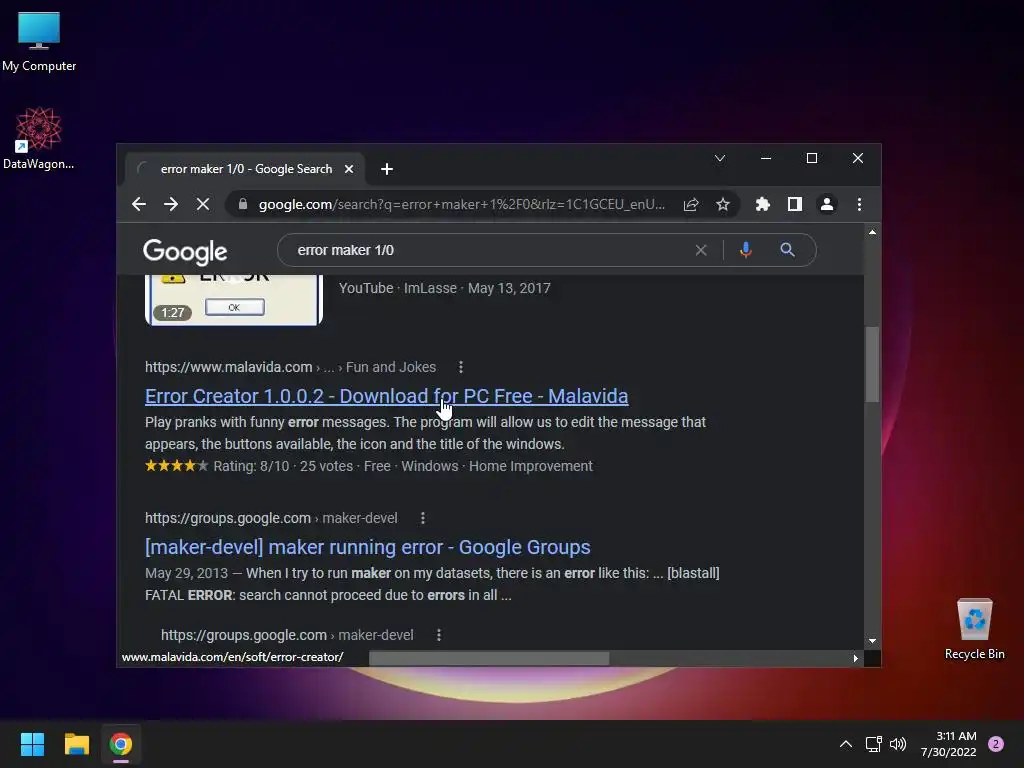Go forward with the forward arrow

(x=171, y=204)
